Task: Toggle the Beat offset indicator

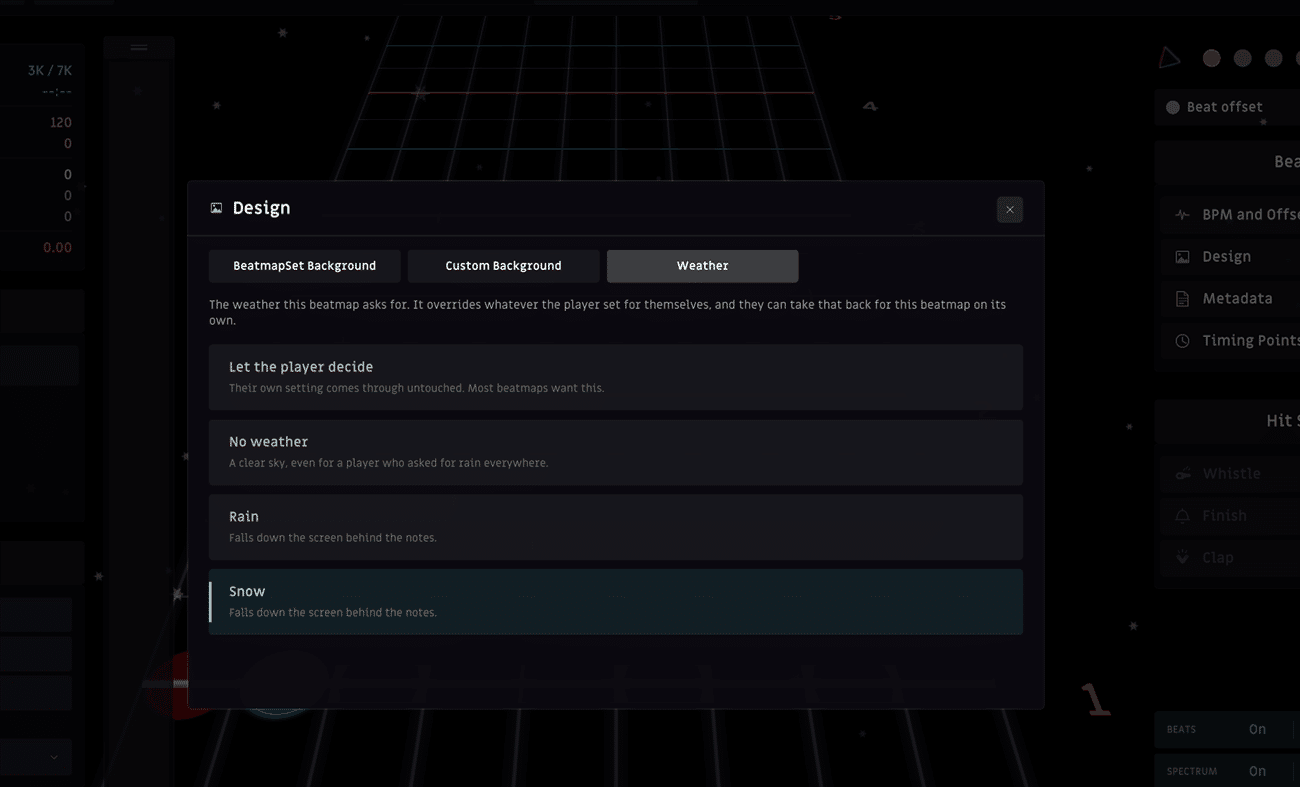Action: pyautogui.click(x=1172, y=107)
